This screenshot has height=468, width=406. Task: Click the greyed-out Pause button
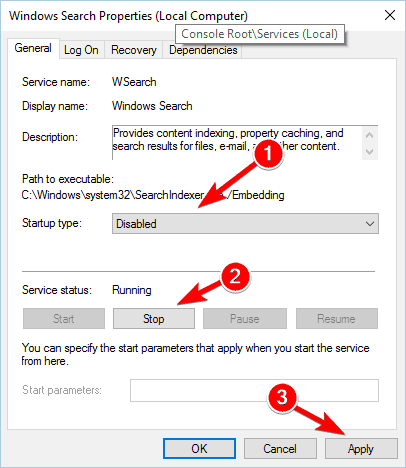[245, 319]
